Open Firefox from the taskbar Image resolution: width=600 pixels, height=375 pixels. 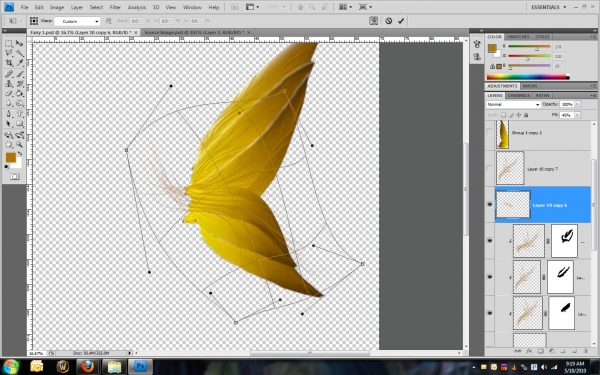pos(87,366)
